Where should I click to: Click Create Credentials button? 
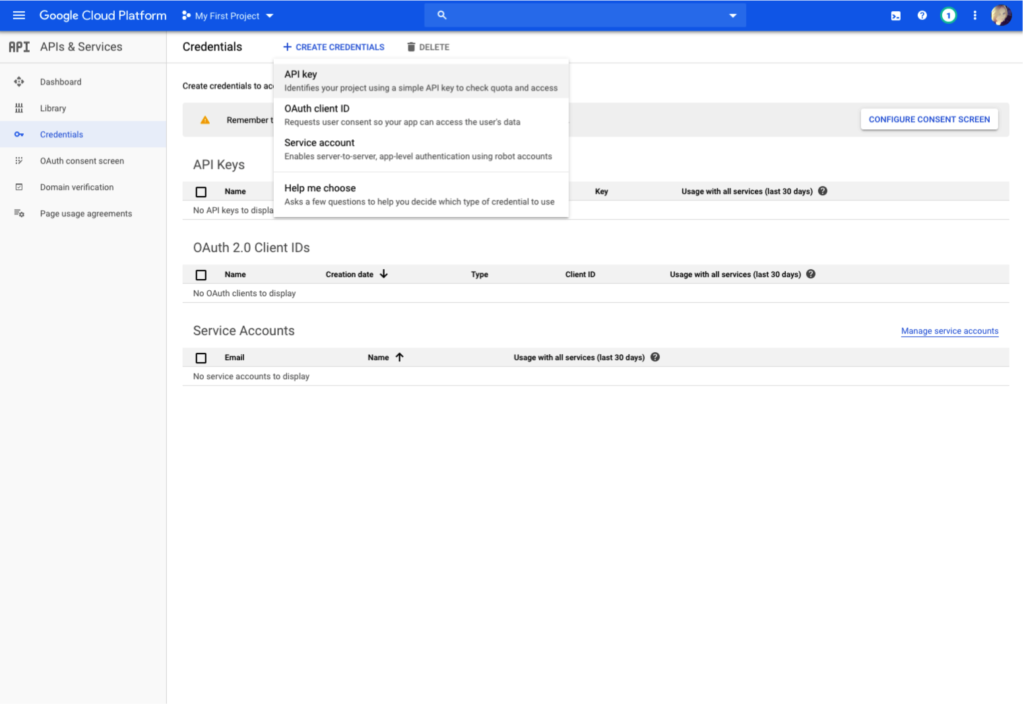click(x=334, y=47)
